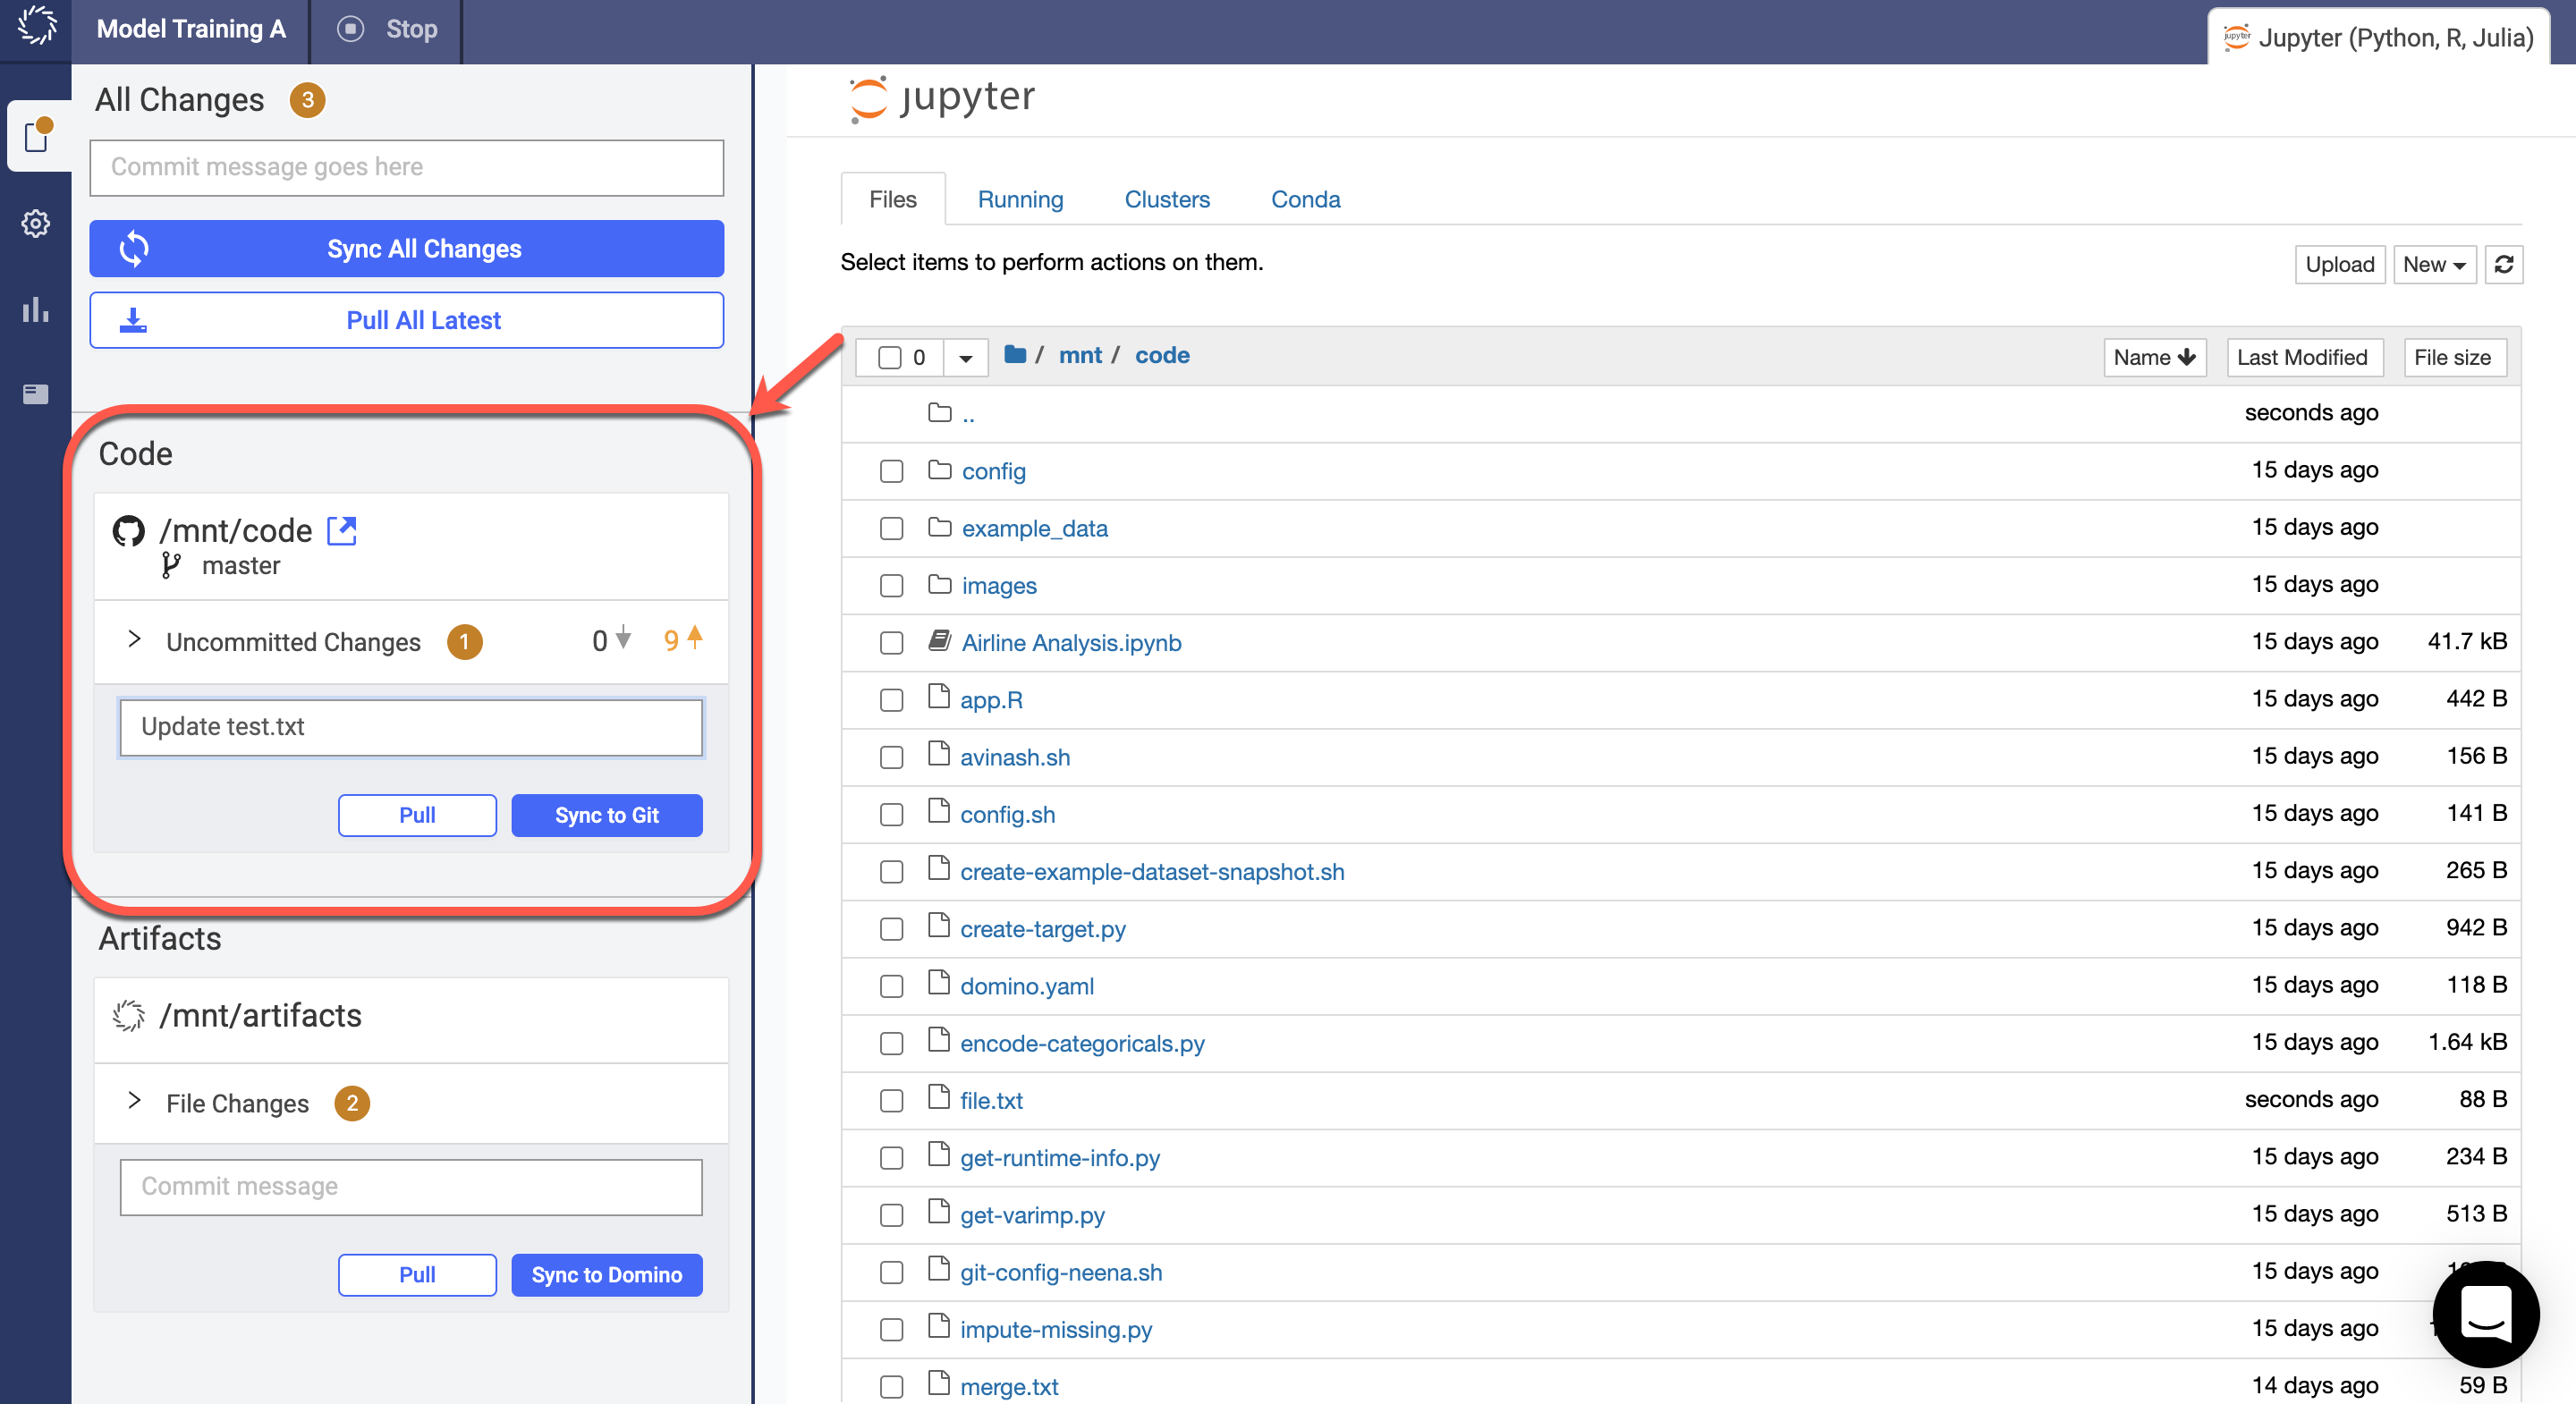Click the commit message input field
This screenshot has width=2576, height=1404.
[x=410, y=726]
